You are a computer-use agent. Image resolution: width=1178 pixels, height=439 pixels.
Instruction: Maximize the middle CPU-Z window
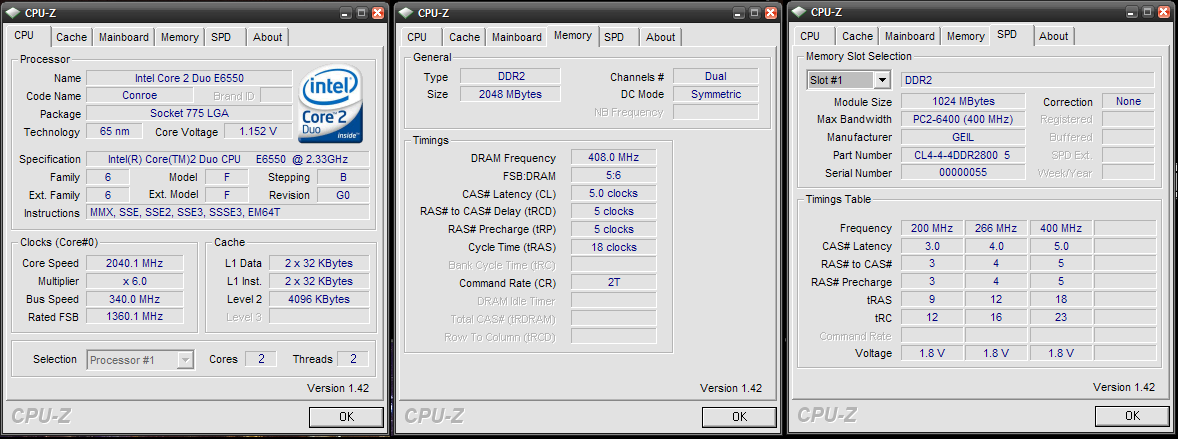[x=754, y=13]
